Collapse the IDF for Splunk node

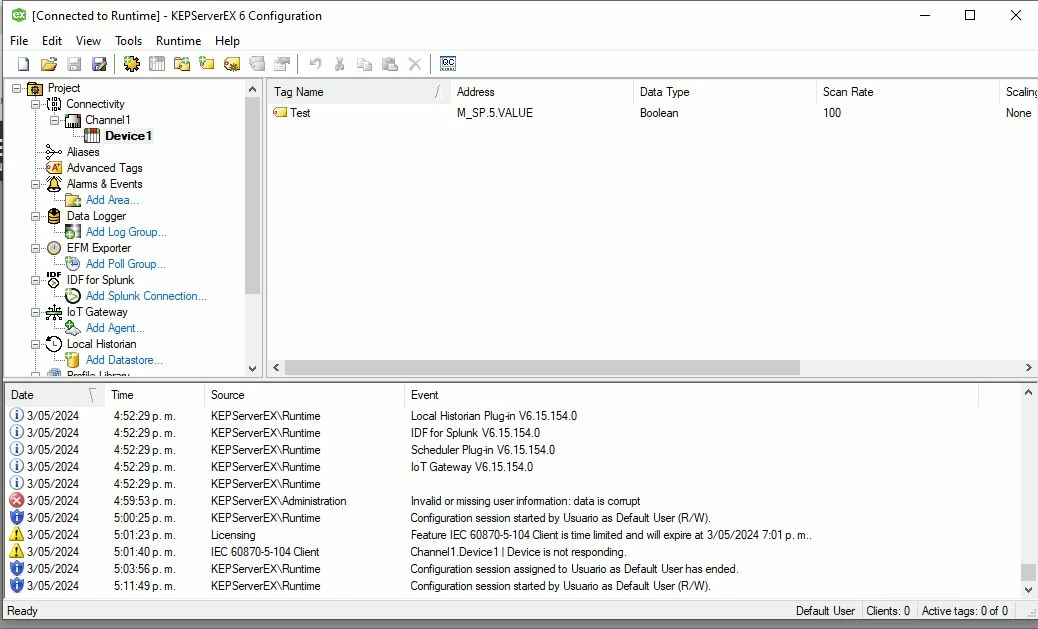[x=36, y=280]
